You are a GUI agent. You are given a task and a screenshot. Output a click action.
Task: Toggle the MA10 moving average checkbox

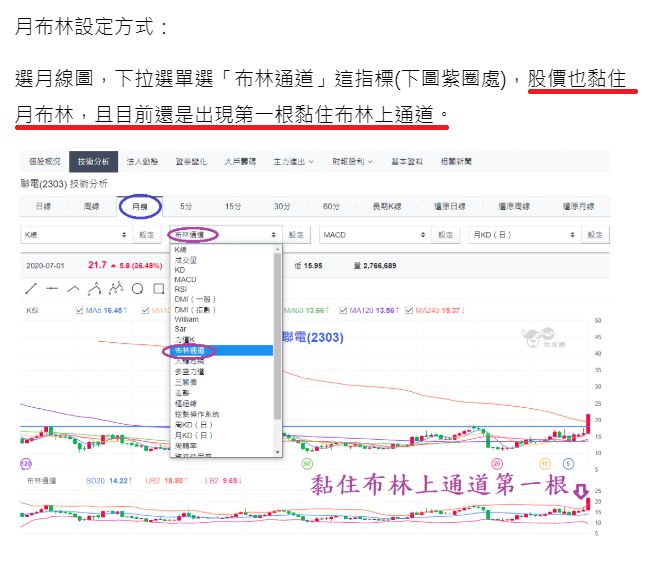click(145, 310)
